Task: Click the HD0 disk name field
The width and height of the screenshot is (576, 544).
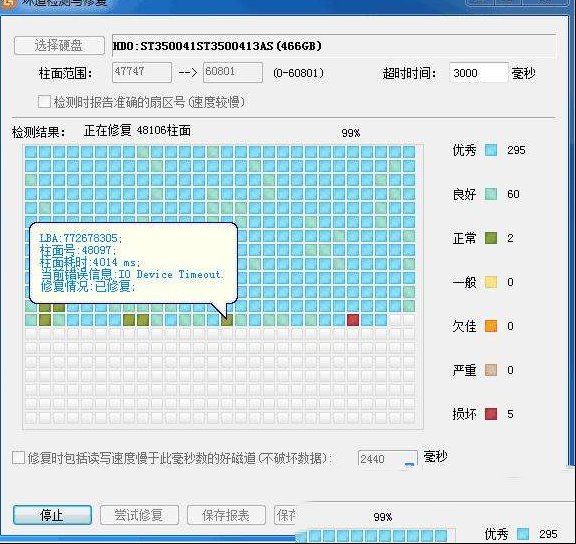Action: 334,46
